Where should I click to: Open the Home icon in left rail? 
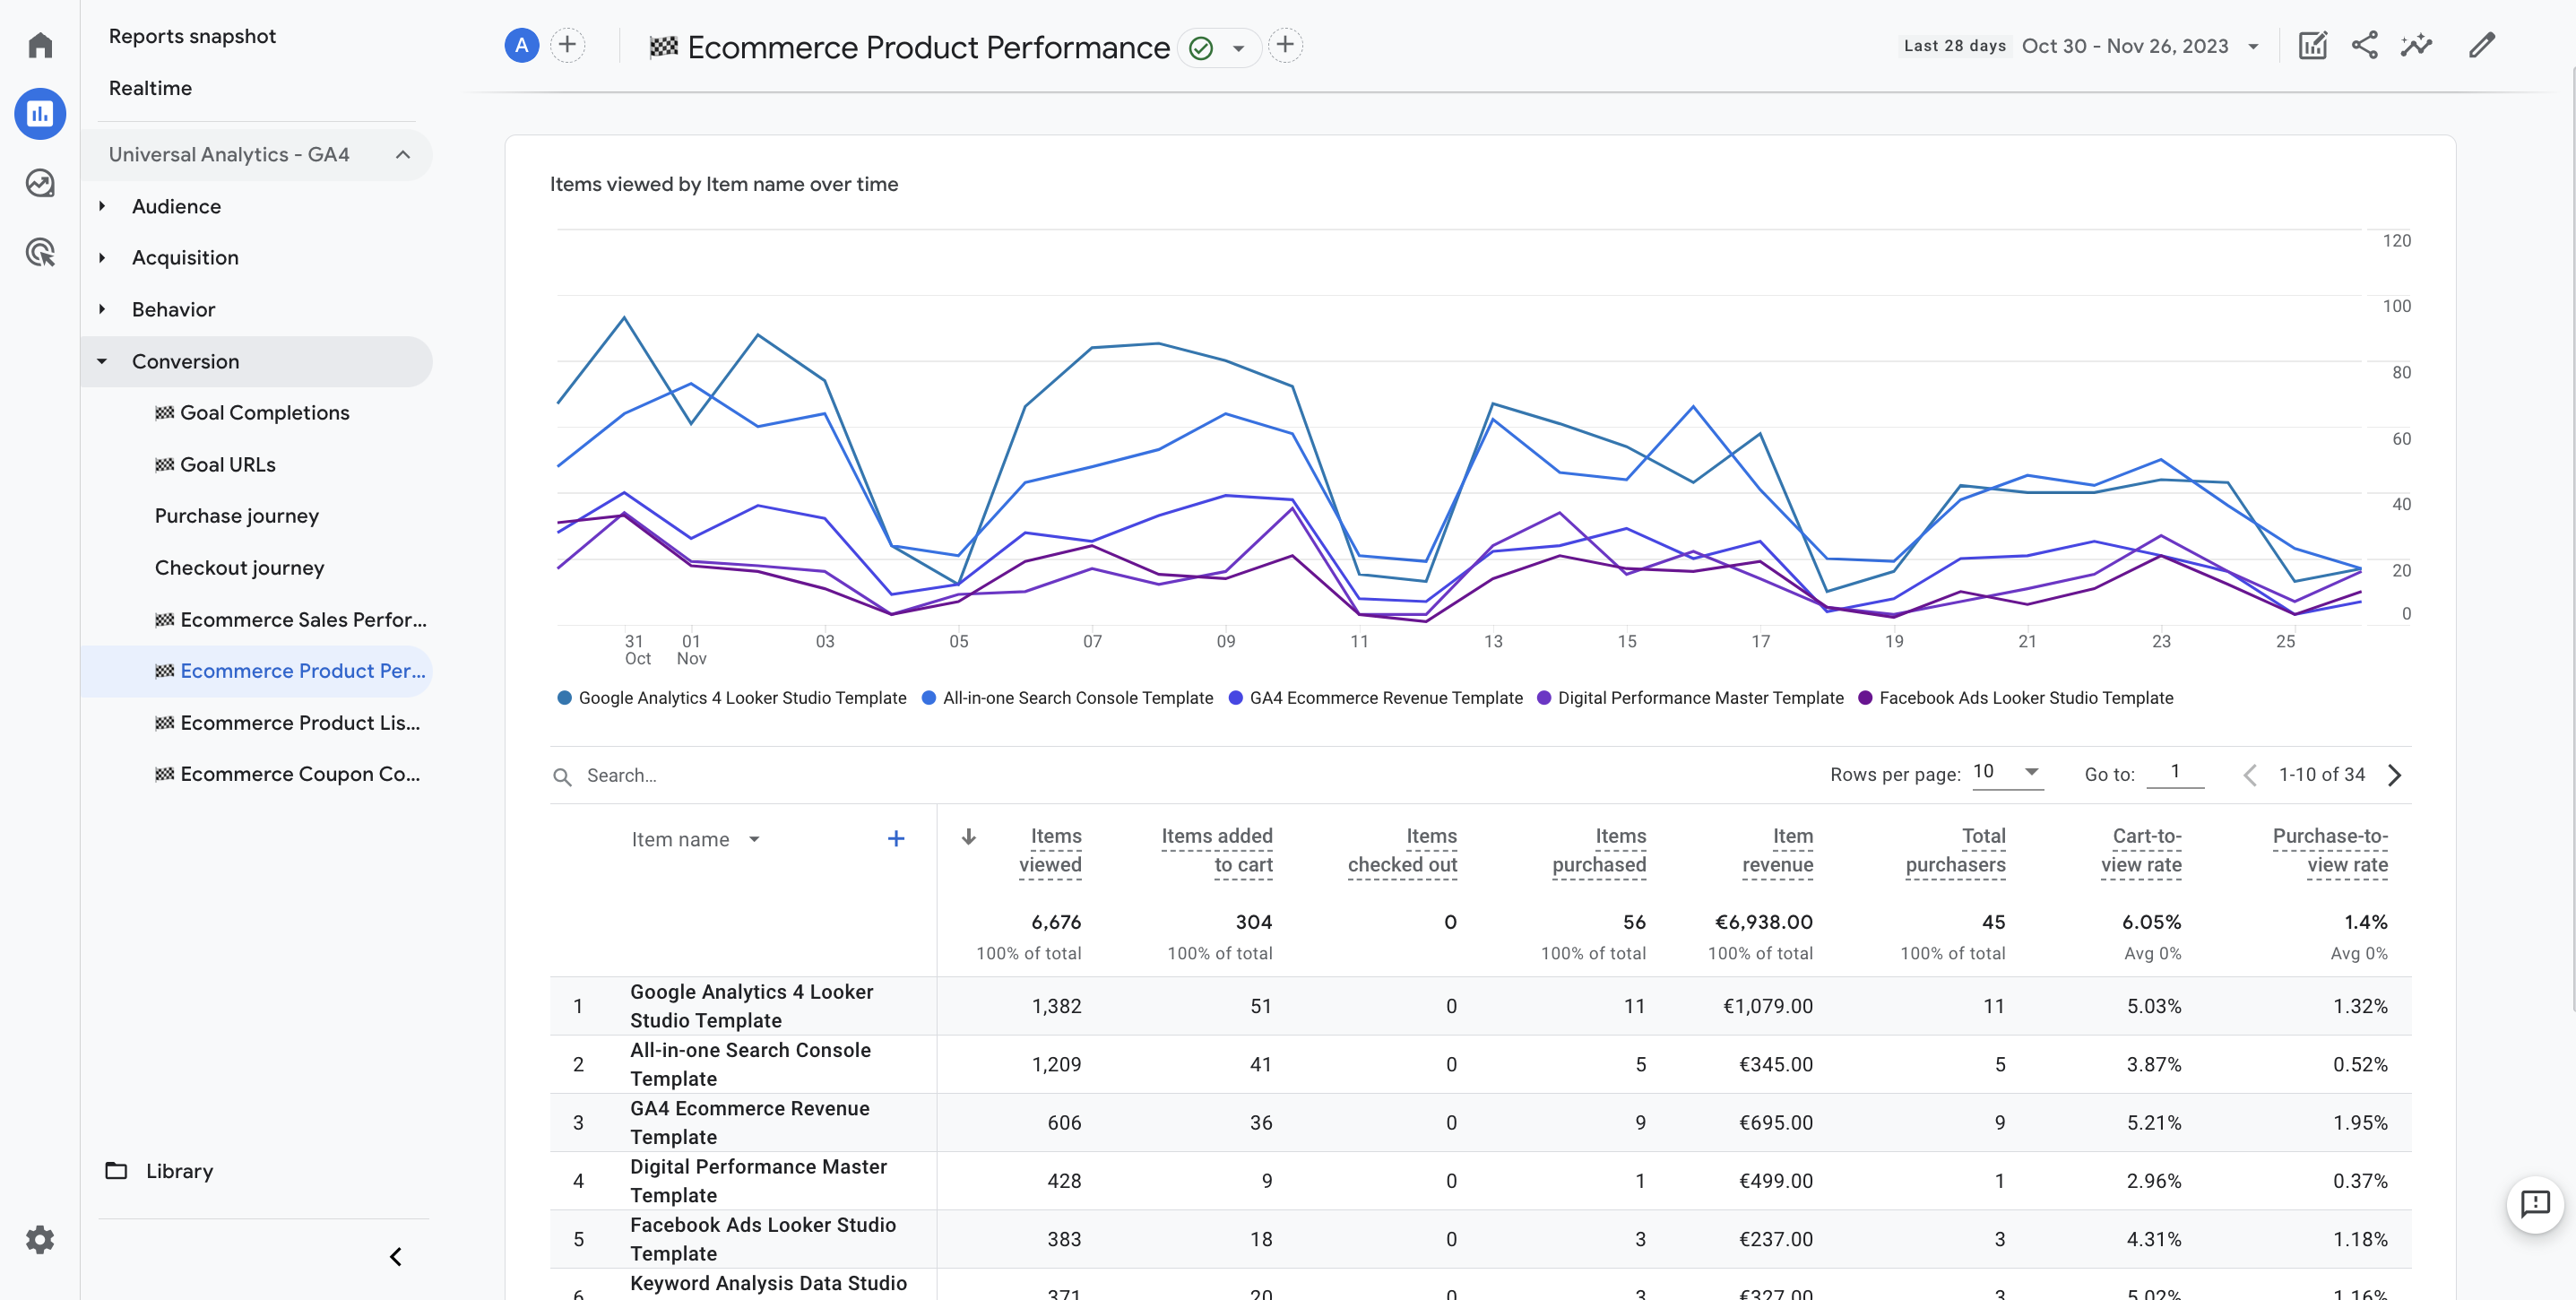[x=40, y=45]
